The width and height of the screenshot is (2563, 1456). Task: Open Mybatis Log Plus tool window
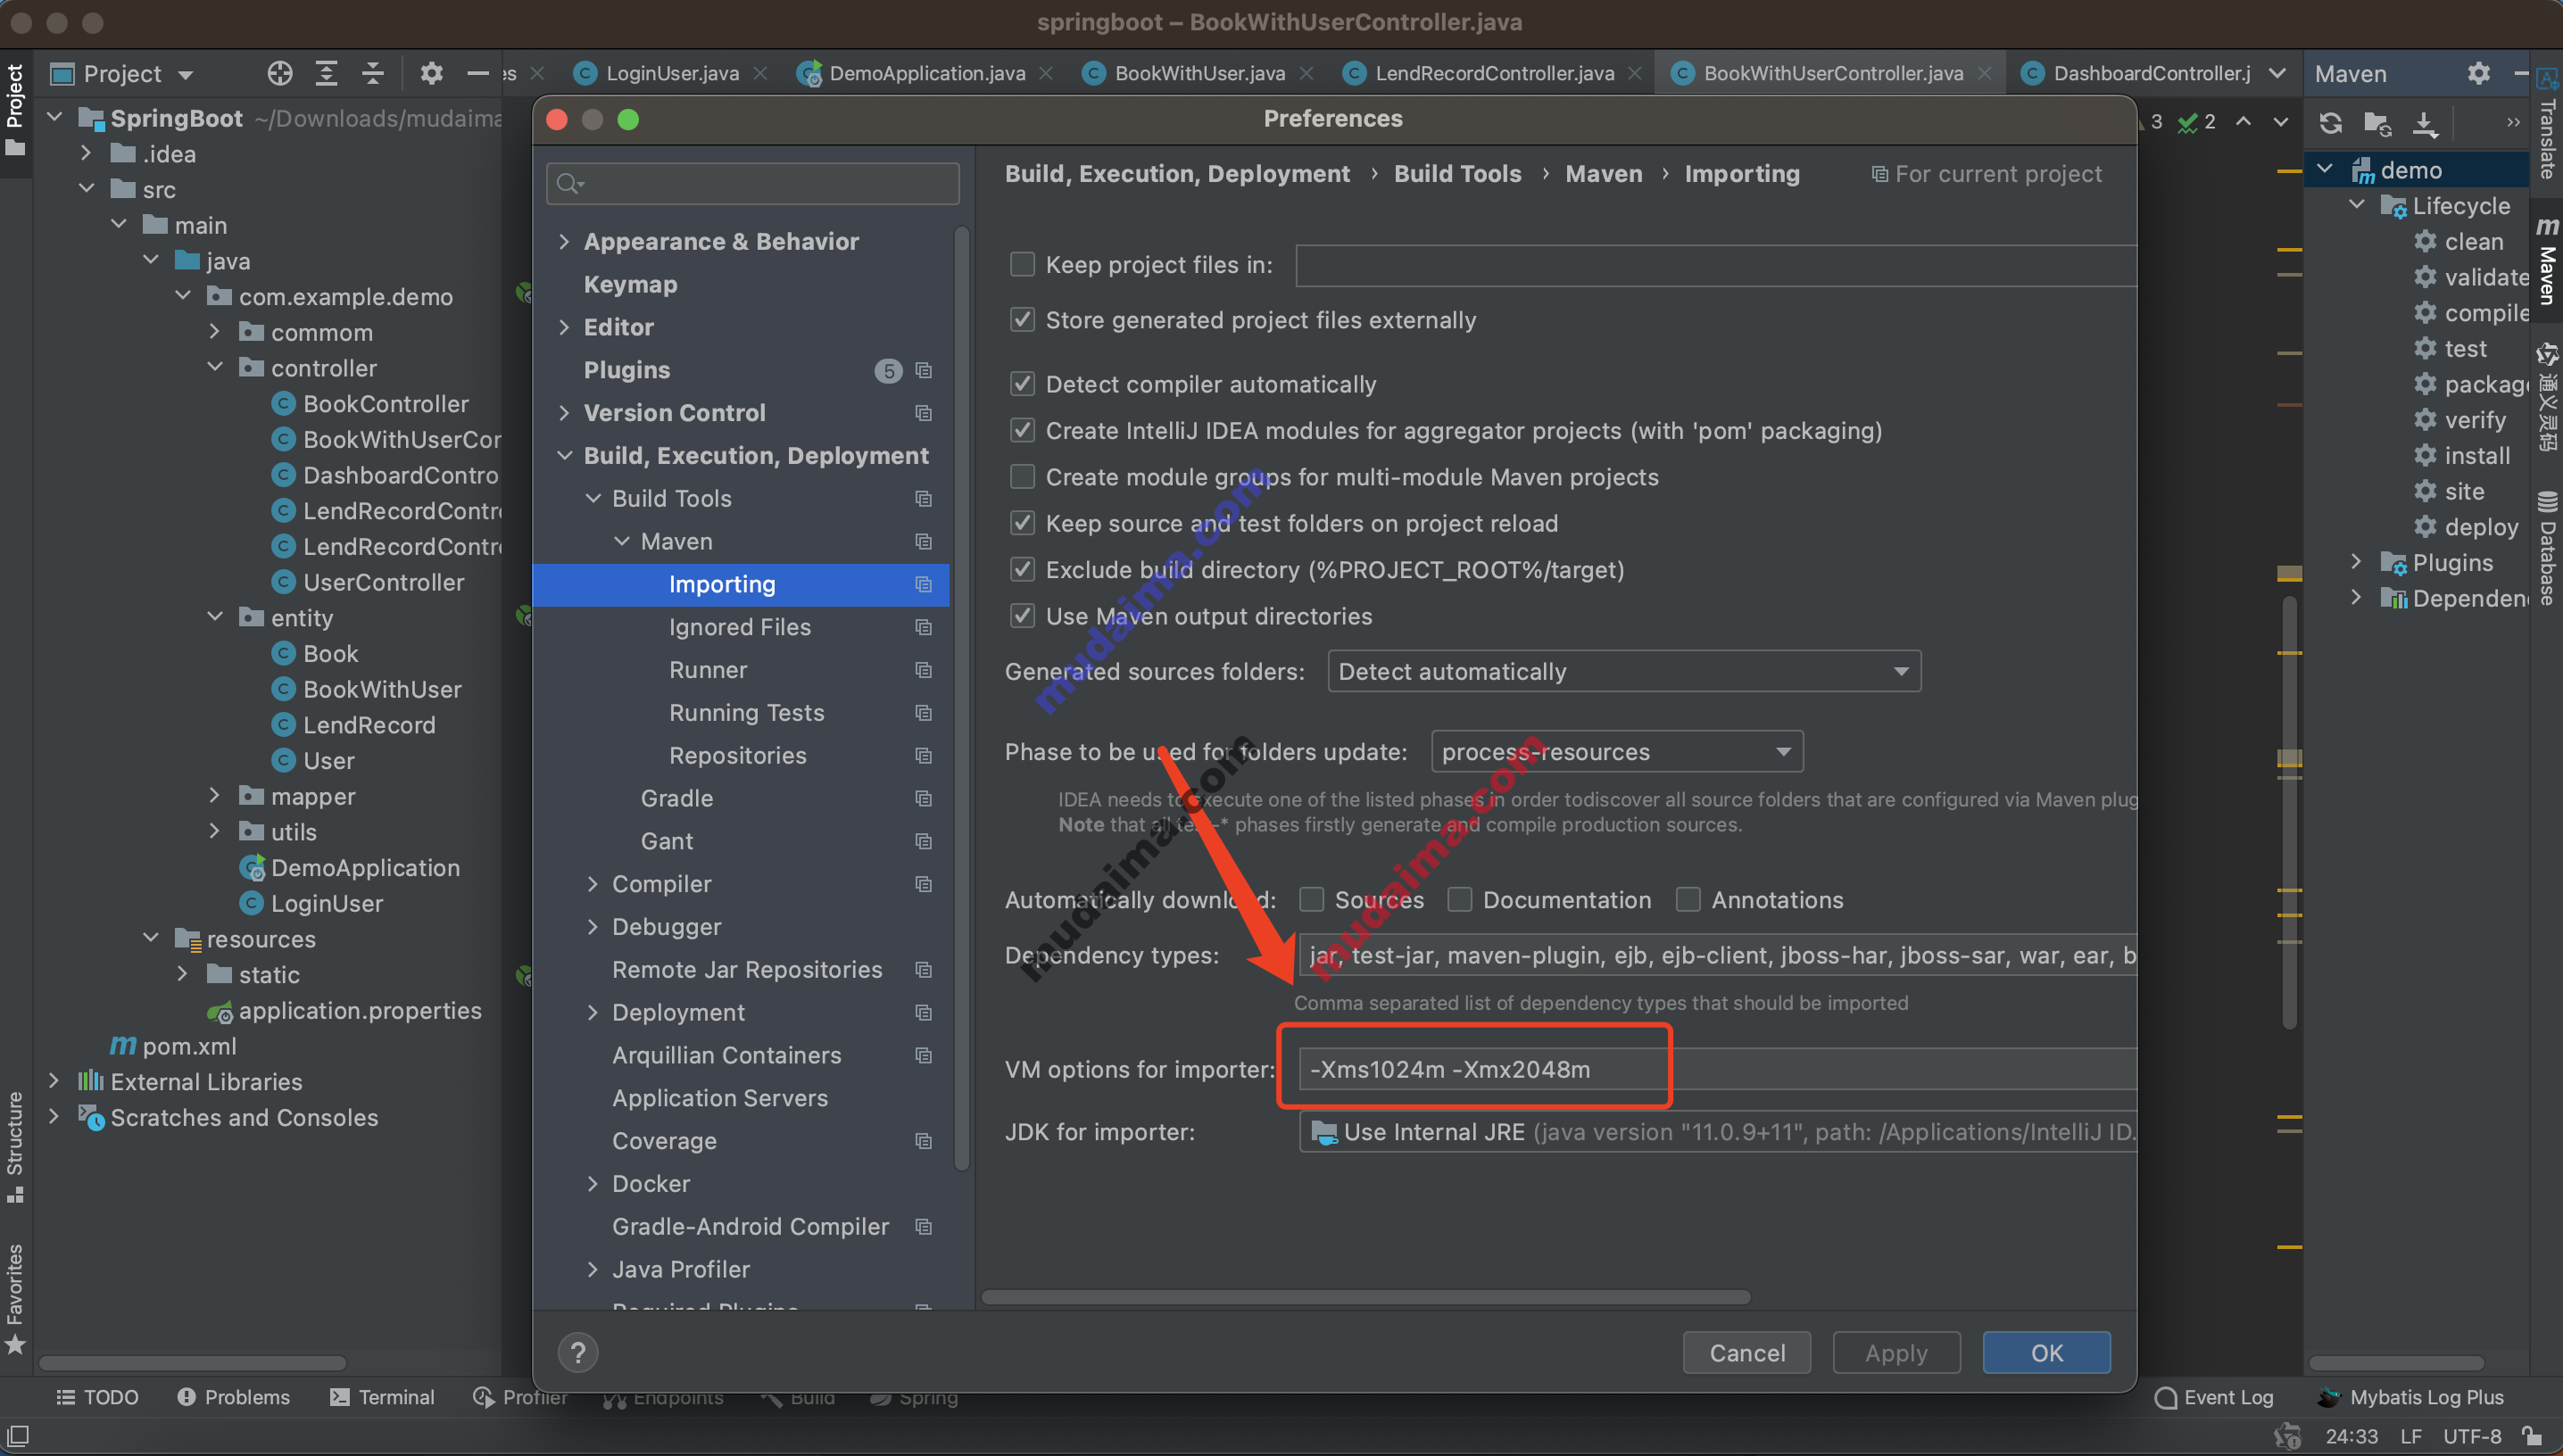tap(2410, 1396)
